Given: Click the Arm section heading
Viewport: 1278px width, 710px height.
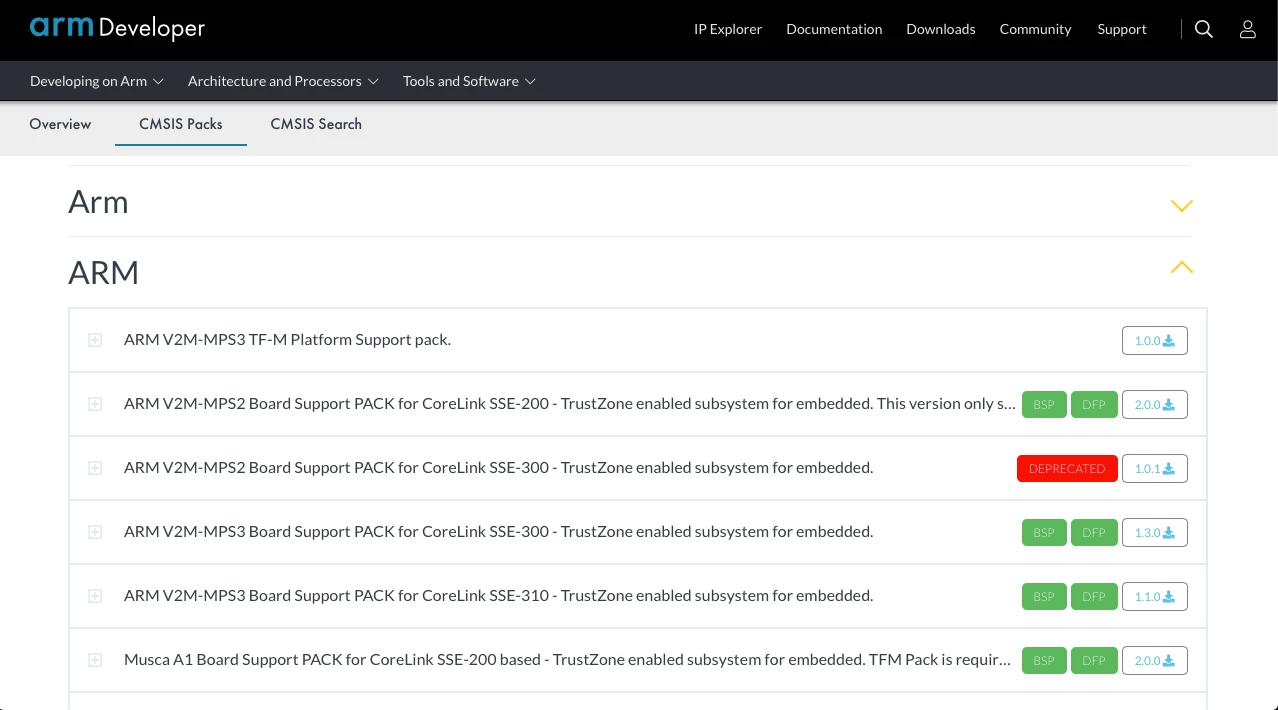Looking at the screenshot, I should (x=98, y=202).
